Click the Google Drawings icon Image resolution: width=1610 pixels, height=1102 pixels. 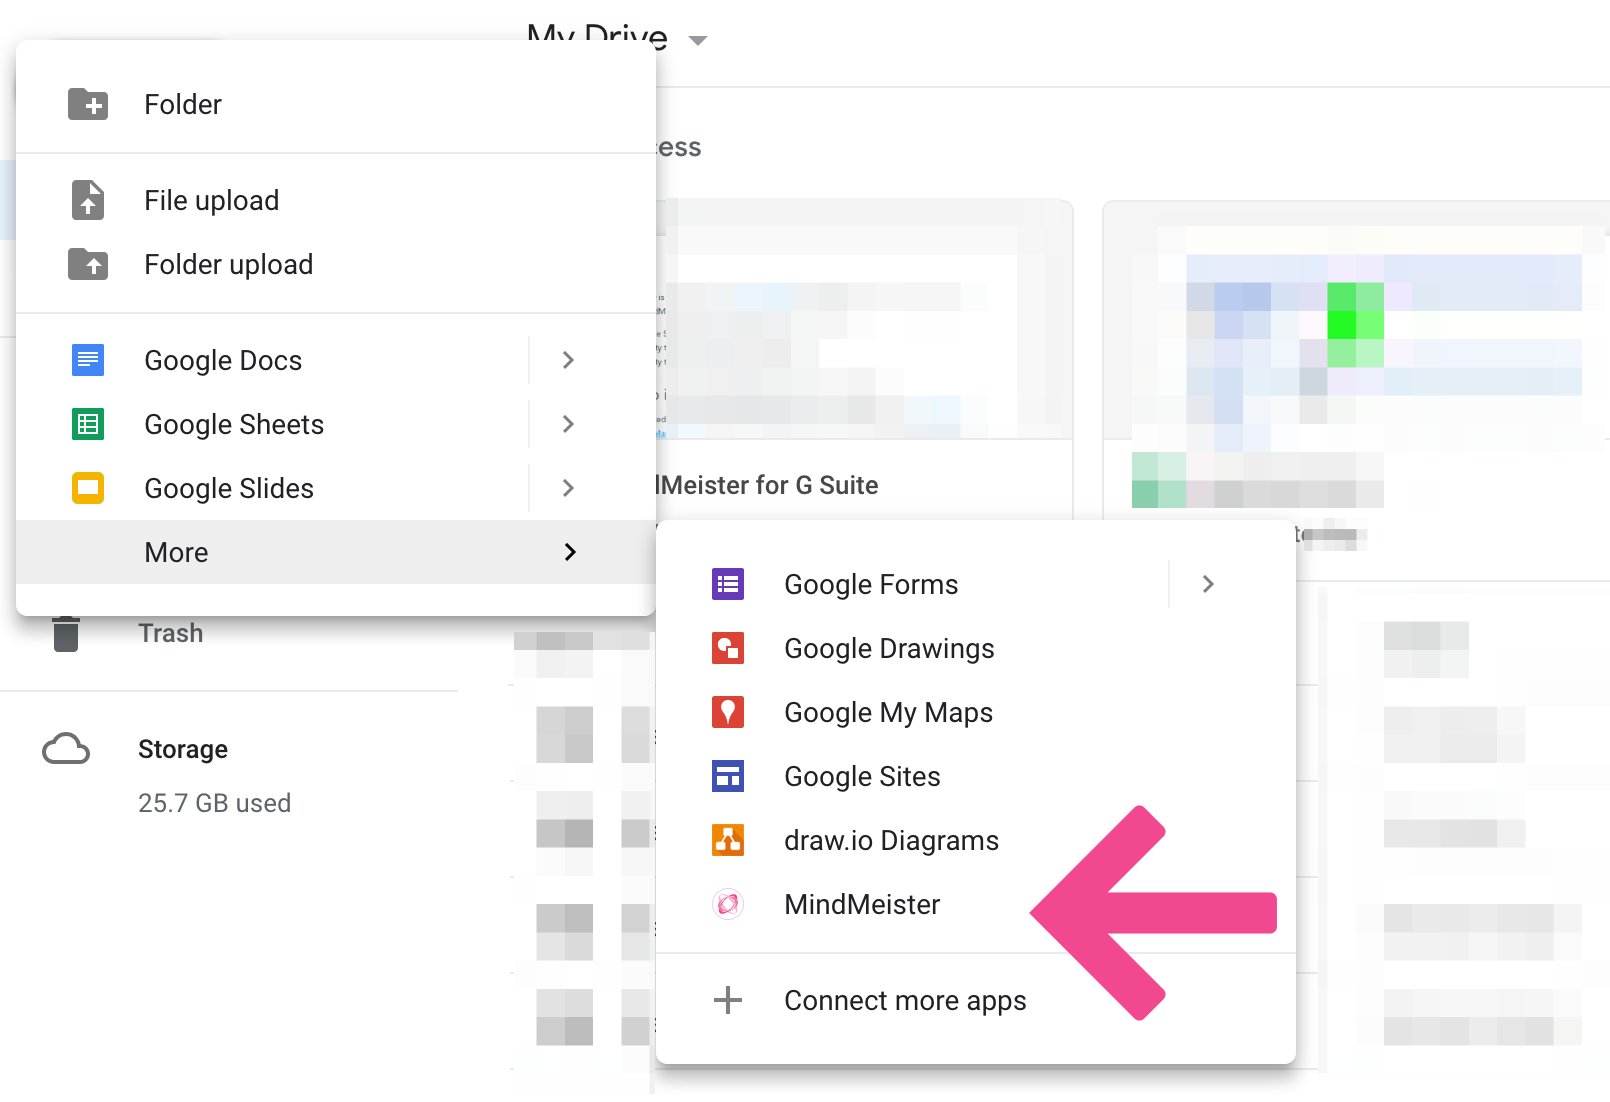728,648
